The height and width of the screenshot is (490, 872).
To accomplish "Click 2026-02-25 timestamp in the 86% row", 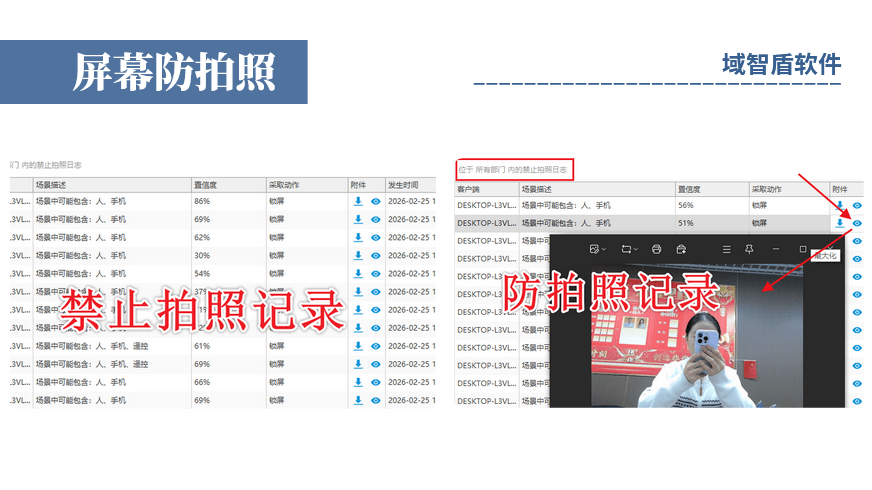I will click(412, 201).
